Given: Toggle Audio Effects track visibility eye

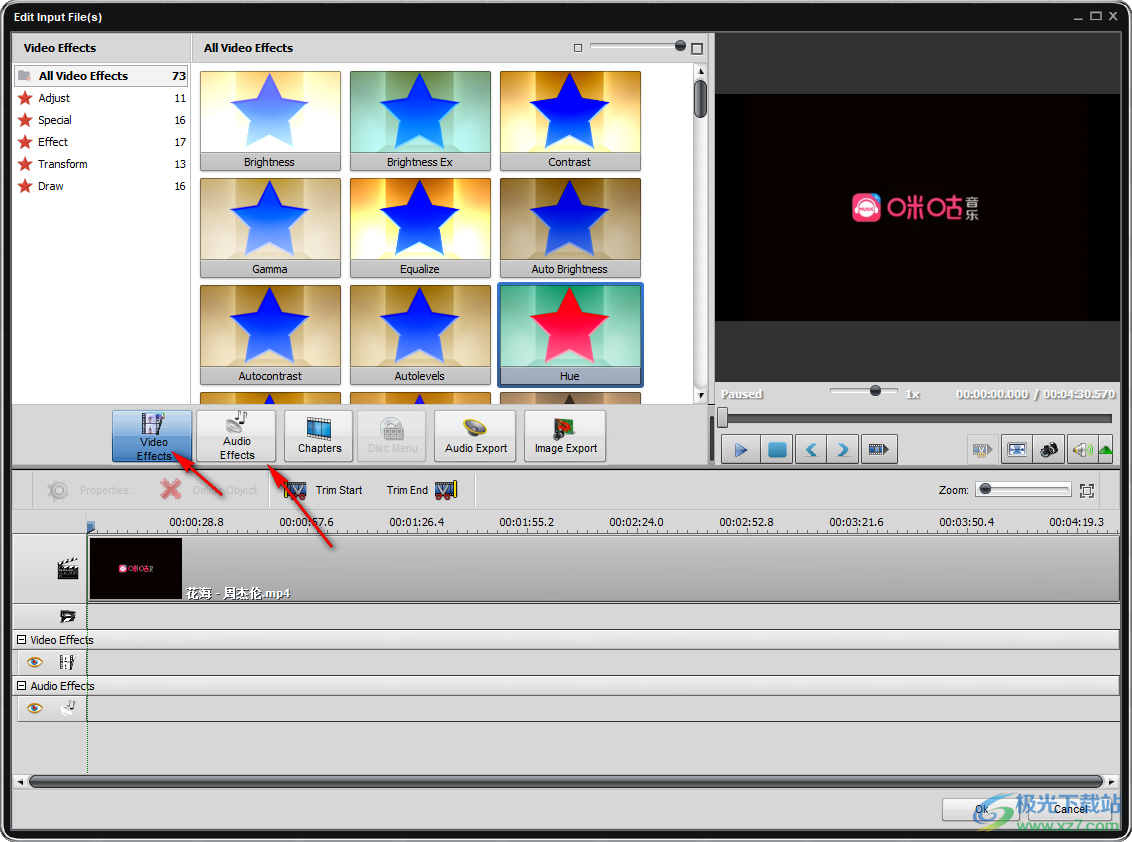Looking at the screenshot, I should click(x=34, y=708).
